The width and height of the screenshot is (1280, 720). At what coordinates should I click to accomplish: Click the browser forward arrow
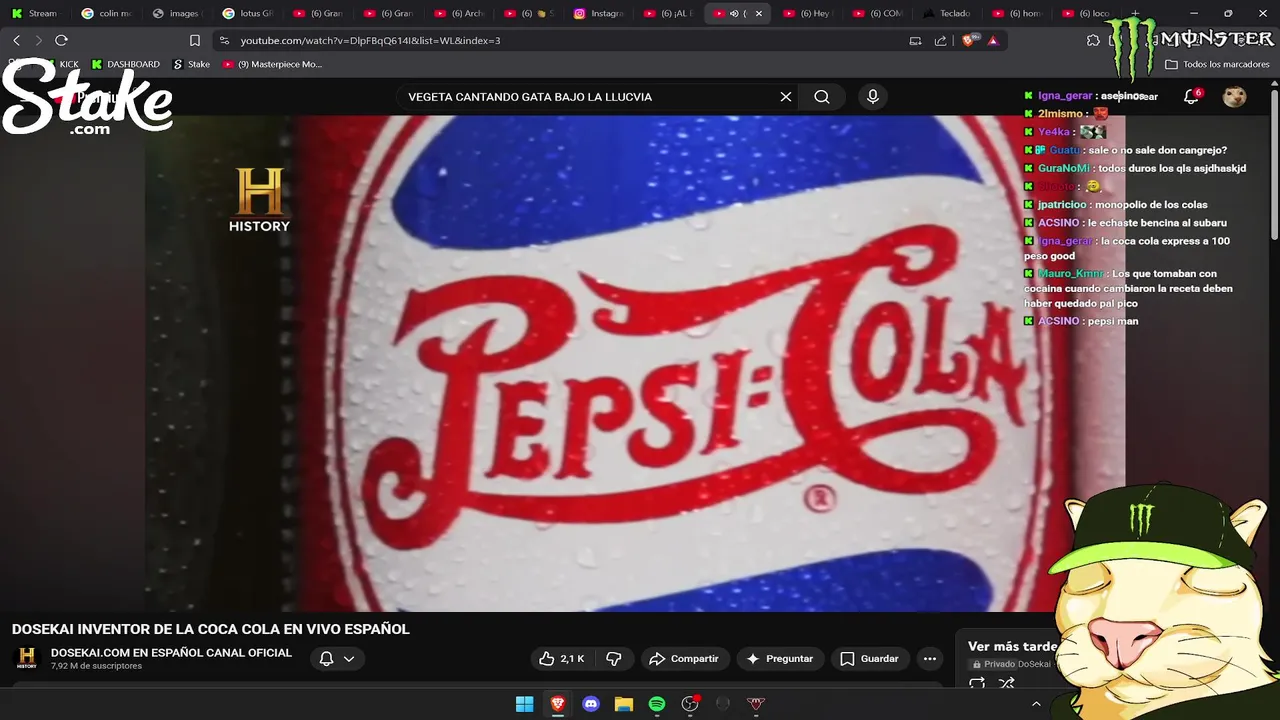[x=39, y=40]
